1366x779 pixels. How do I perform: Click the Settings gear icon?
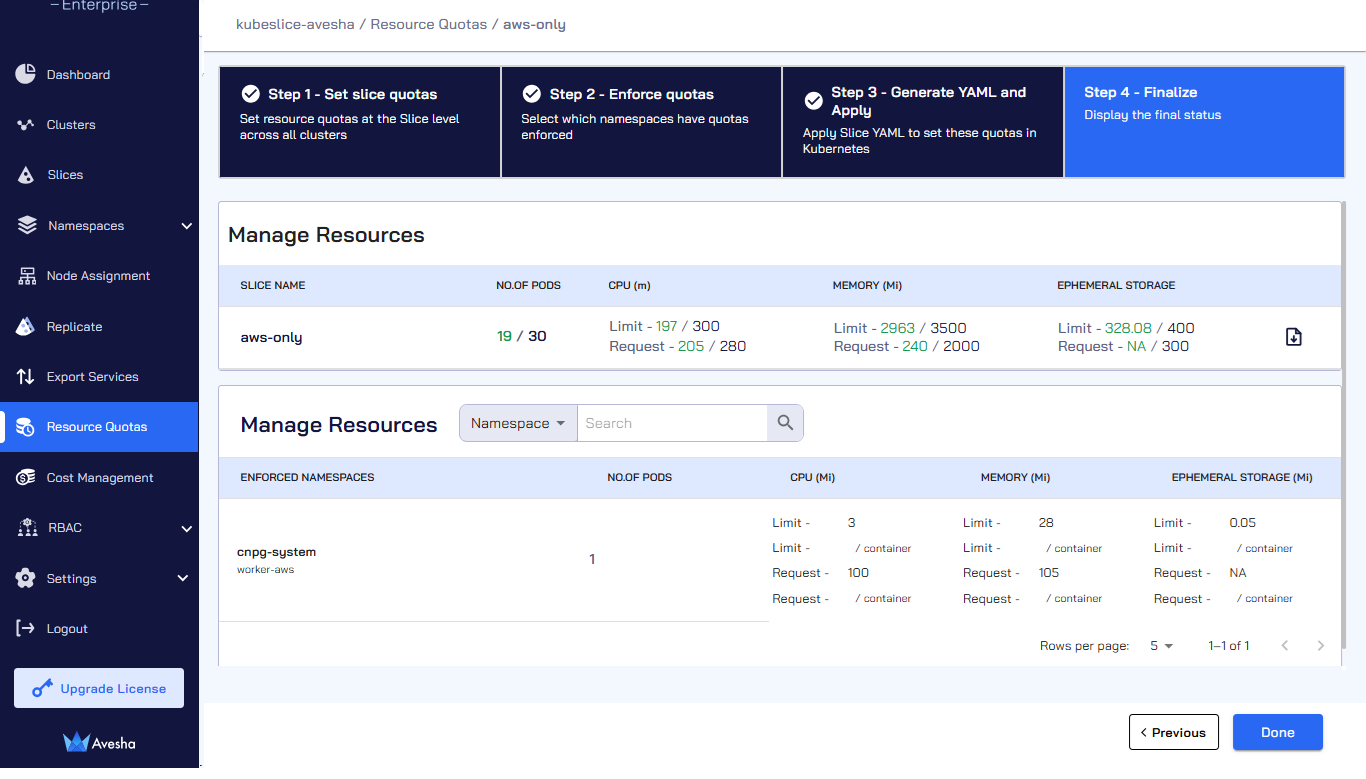(x=26, y=578)
